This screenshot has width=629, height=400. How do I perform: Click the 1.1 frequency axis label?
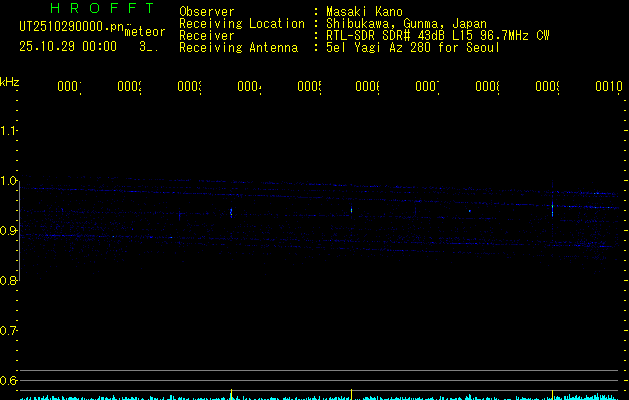coord(8,131)
